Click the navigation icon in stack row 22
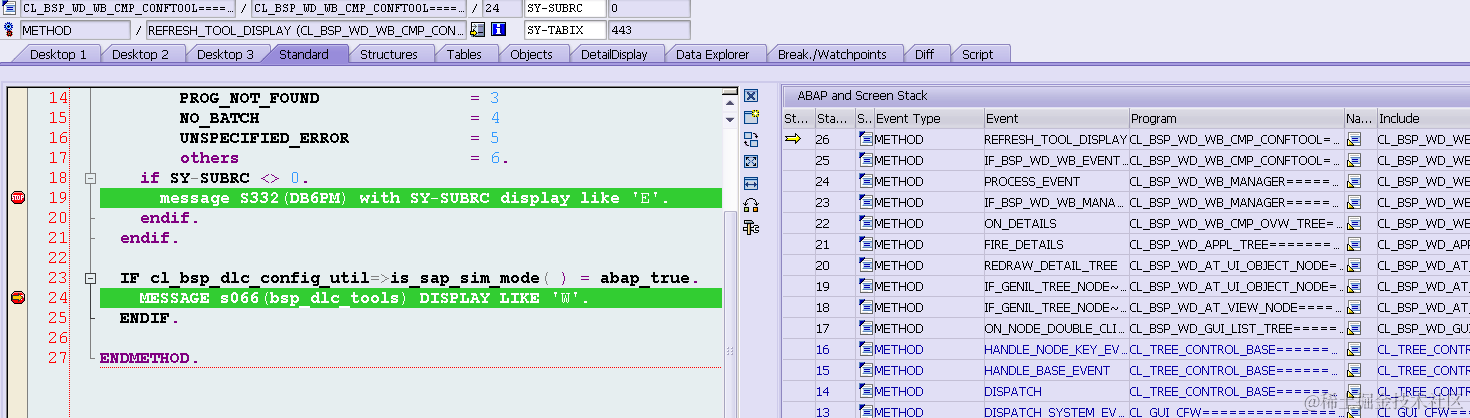The height and width of the screenshot is (418, 1470). [x=1354, y=223]
